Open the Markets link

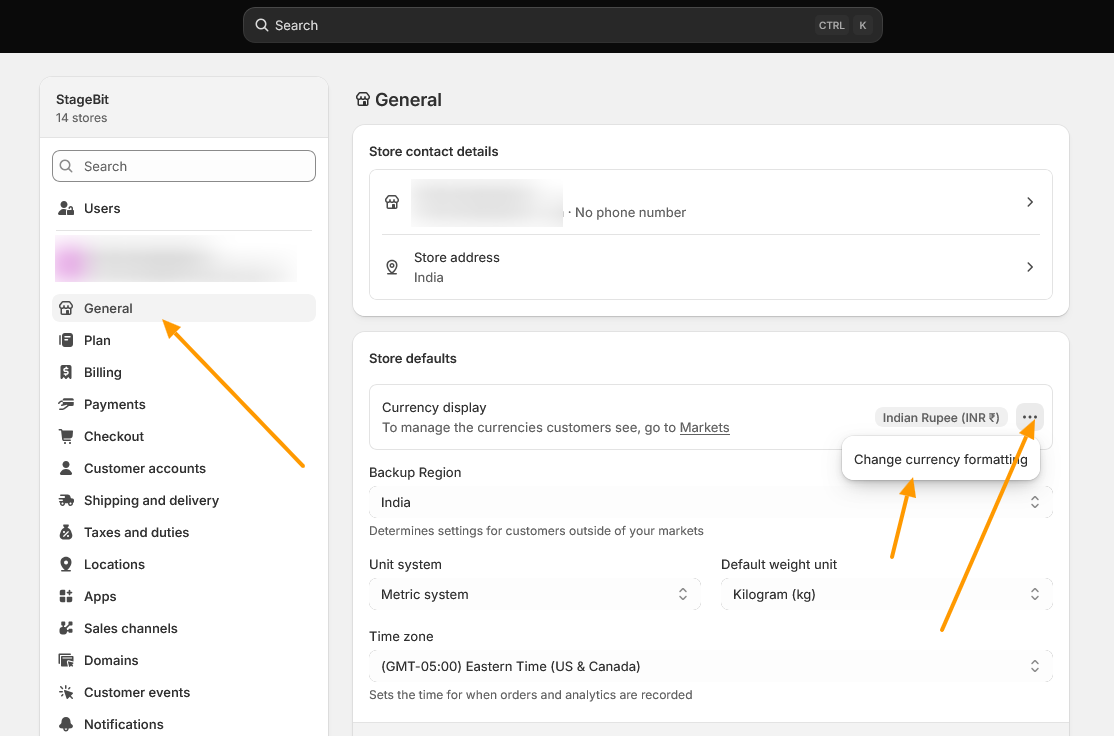coord(704,428)
